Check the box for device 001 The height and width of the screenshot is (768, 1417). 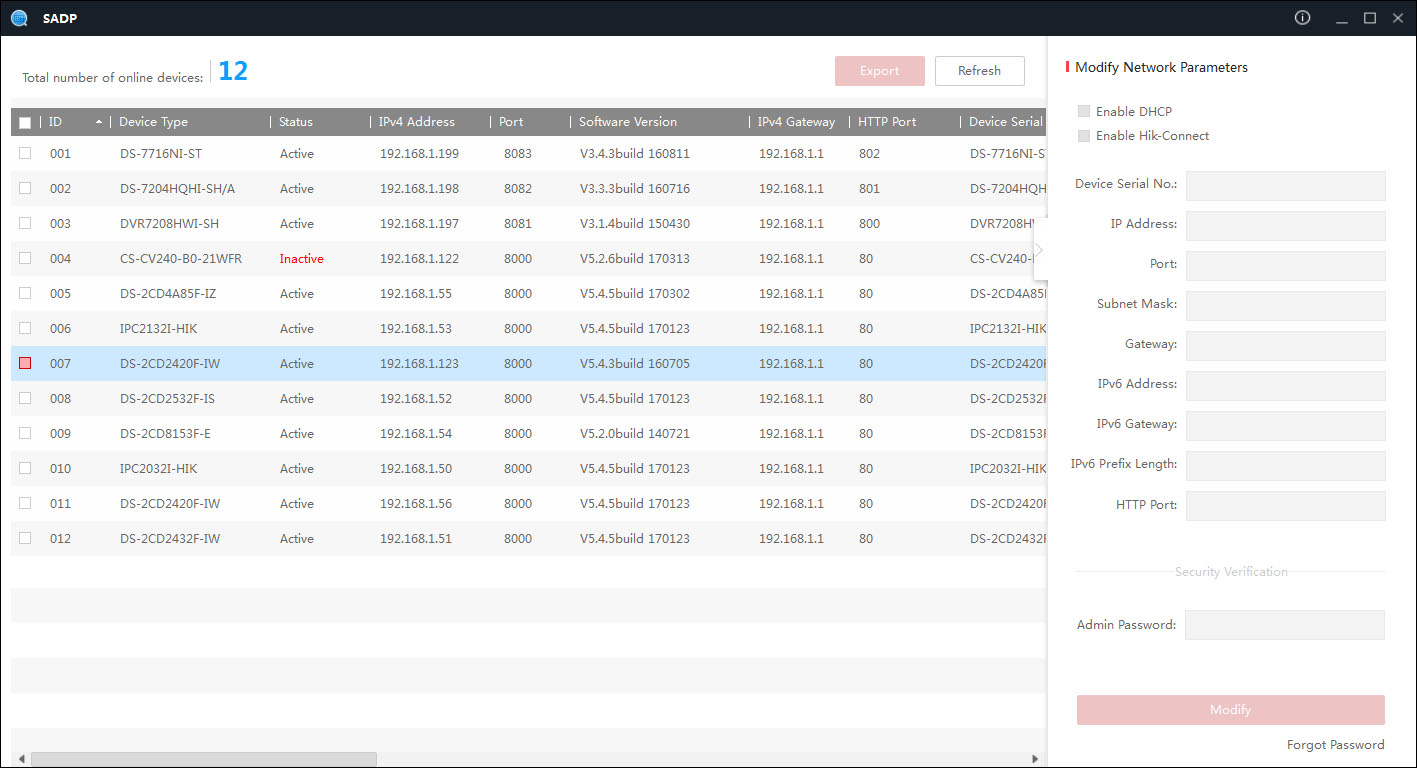pyautogui.click(x=25, y=153)
